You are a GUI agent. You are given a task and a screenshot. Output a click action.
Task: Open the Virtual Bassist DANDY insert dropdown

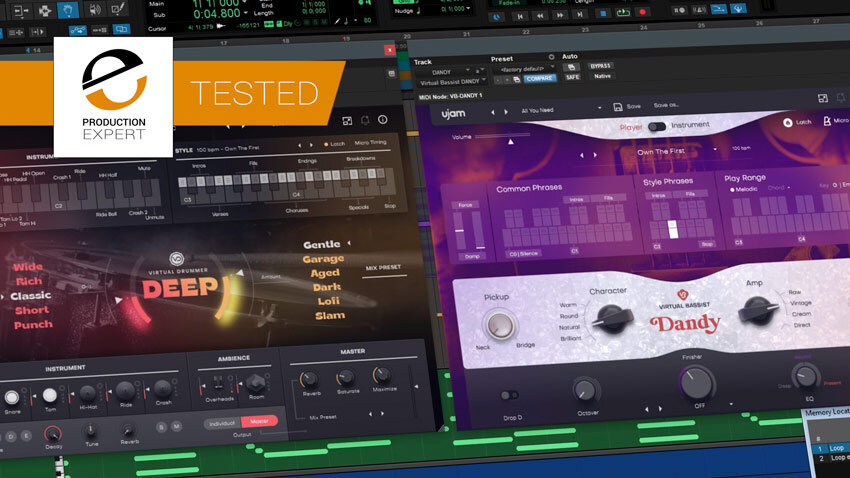pyautogui.click(x=453, y=82)
